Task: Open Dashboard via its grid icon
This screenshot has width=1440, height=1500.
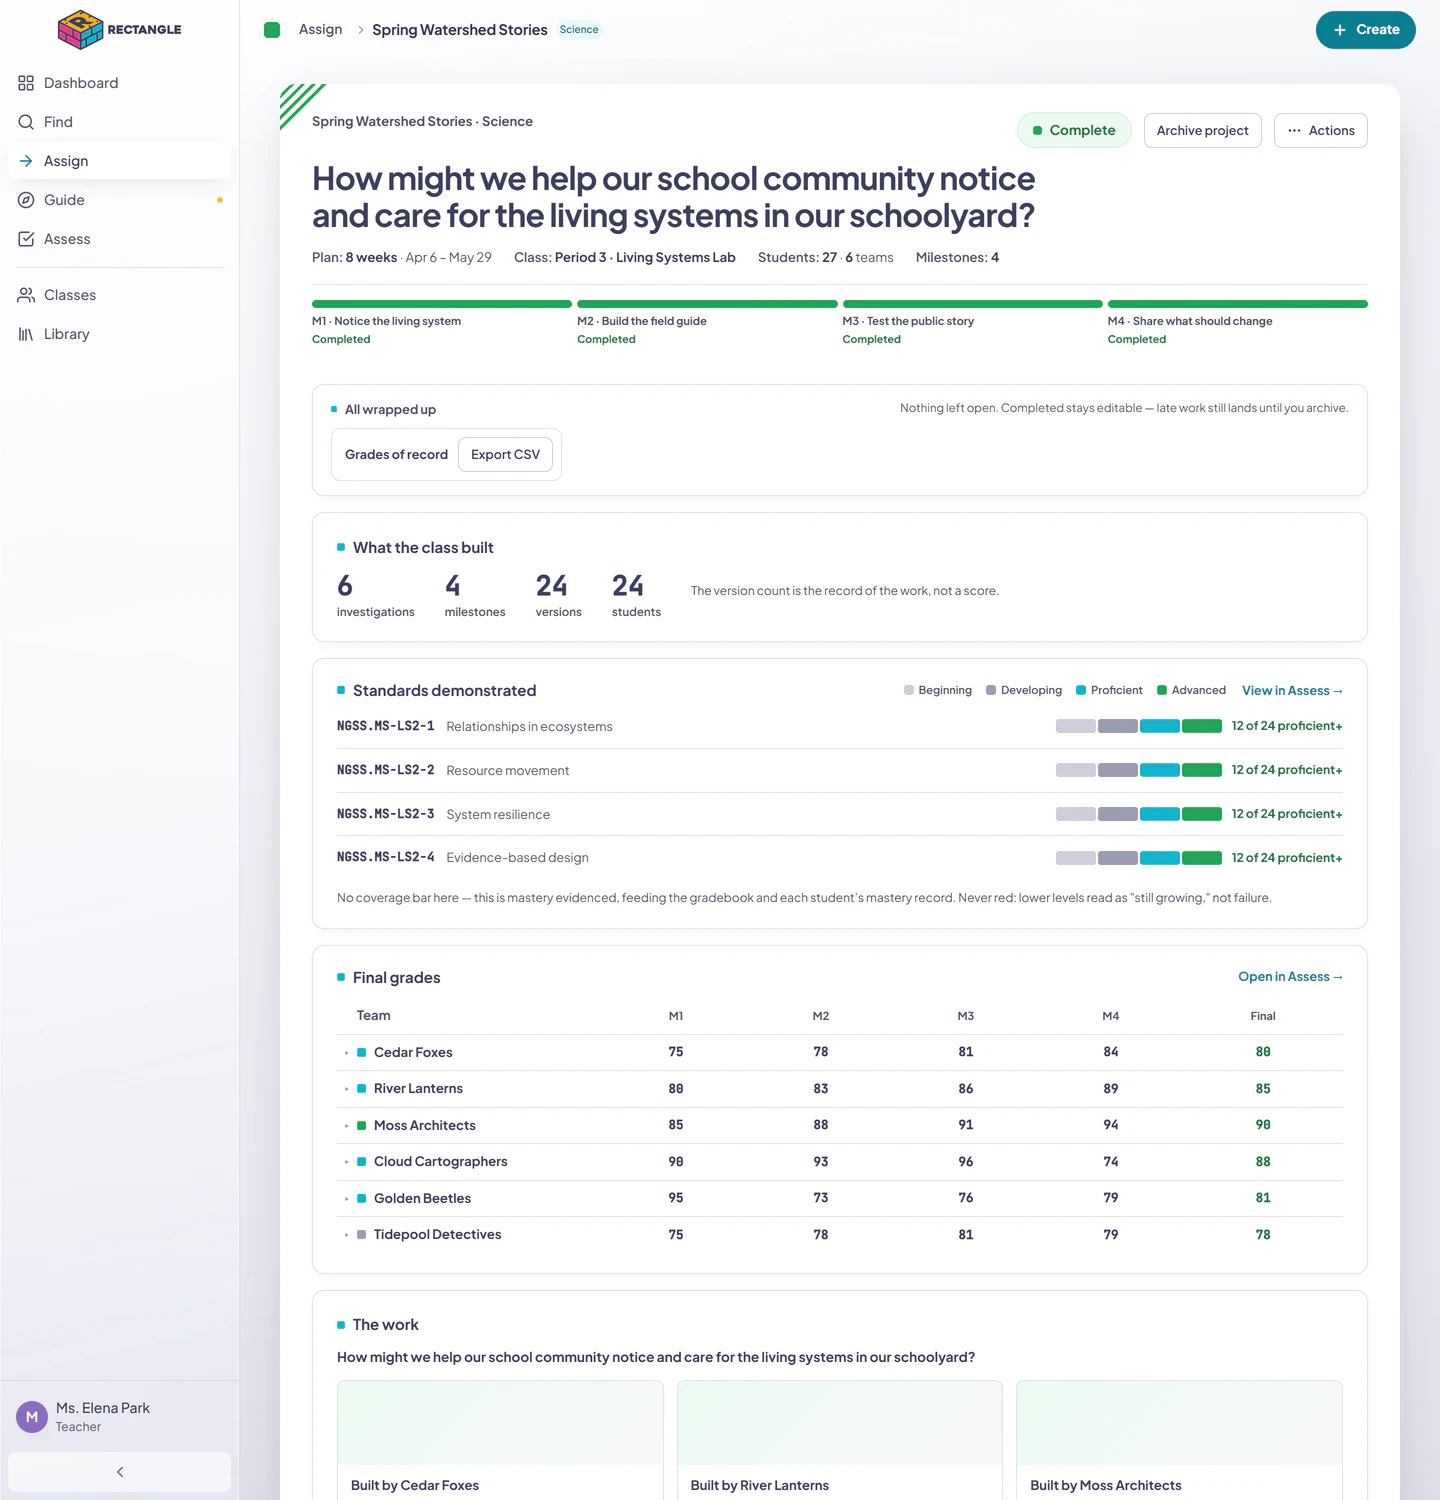Action: pyautogui.click(x=26, y=83)
